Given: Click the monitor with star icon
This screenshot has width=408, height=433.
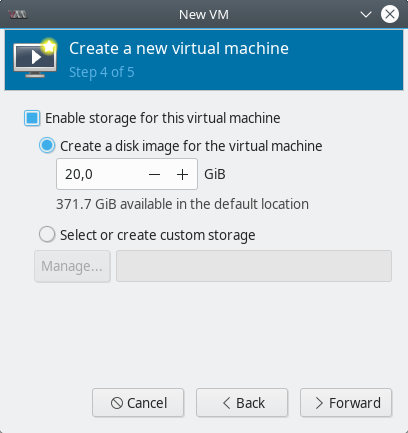Looking at the screenshot, I should click(x=36, y=58).
